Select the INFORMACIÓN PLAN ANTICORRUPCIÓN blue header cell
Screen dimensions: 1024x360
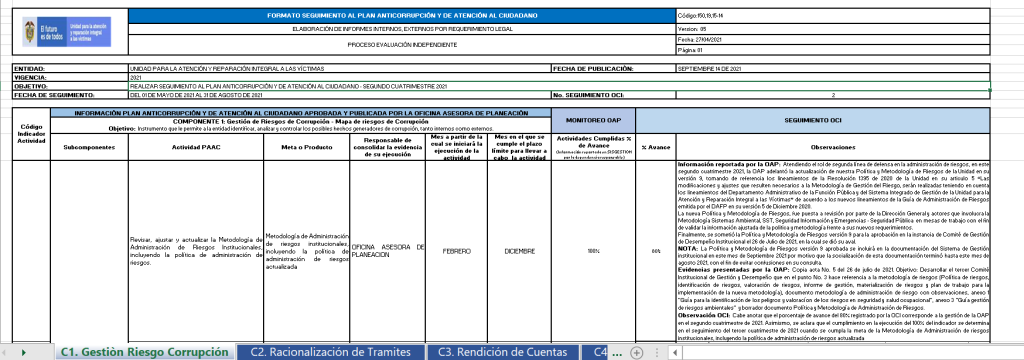pyautogui.click(x=301, y=113)
